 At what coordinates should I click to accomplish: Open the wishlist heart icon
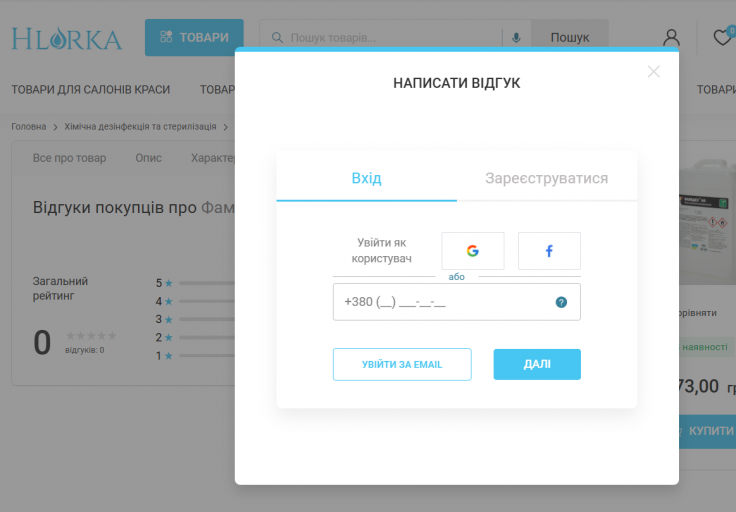[x=722, y=38]
